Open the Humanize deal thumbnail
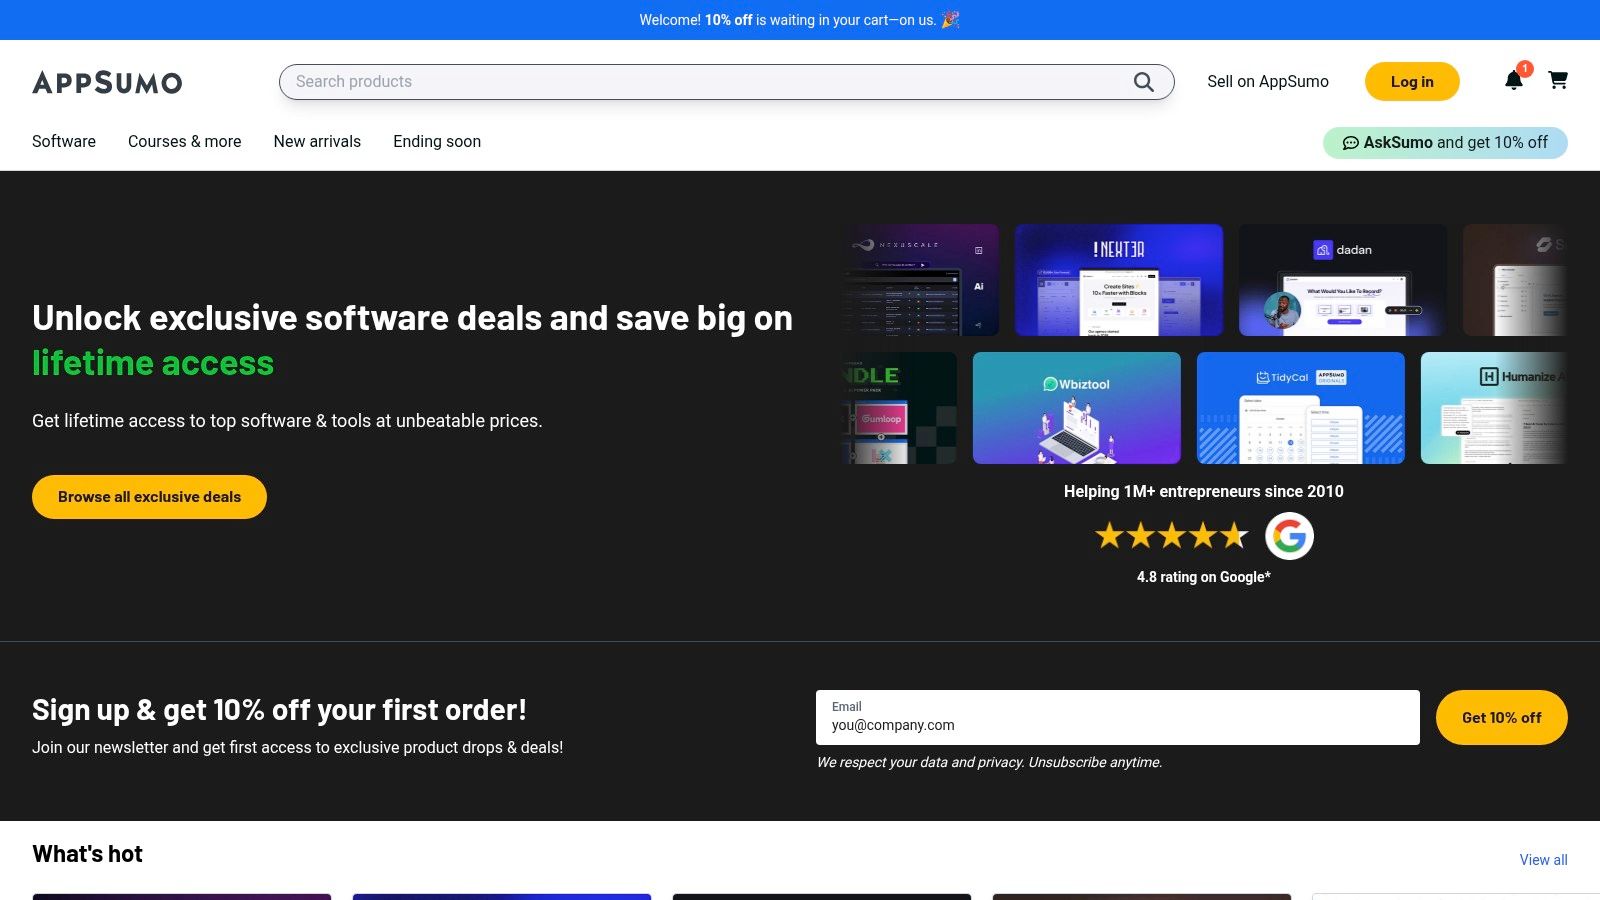 1494,408
